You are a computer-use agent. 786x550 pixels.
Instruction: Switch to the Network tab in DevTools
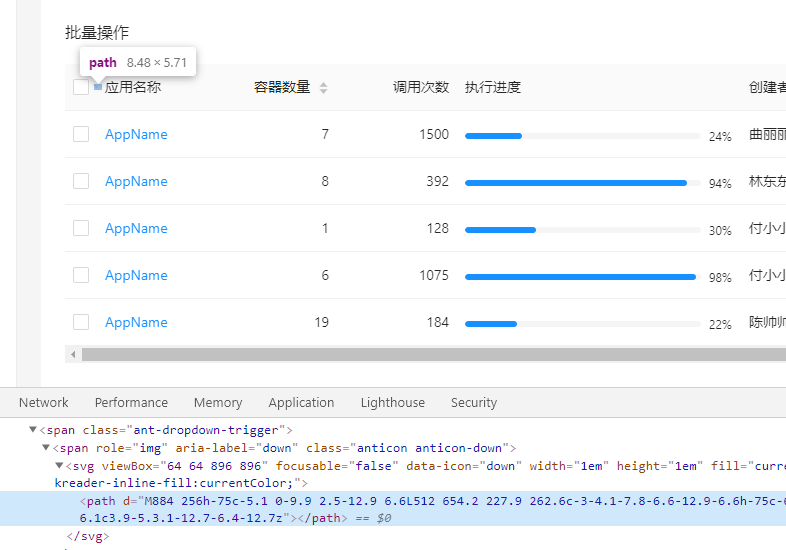coord(44,403)
